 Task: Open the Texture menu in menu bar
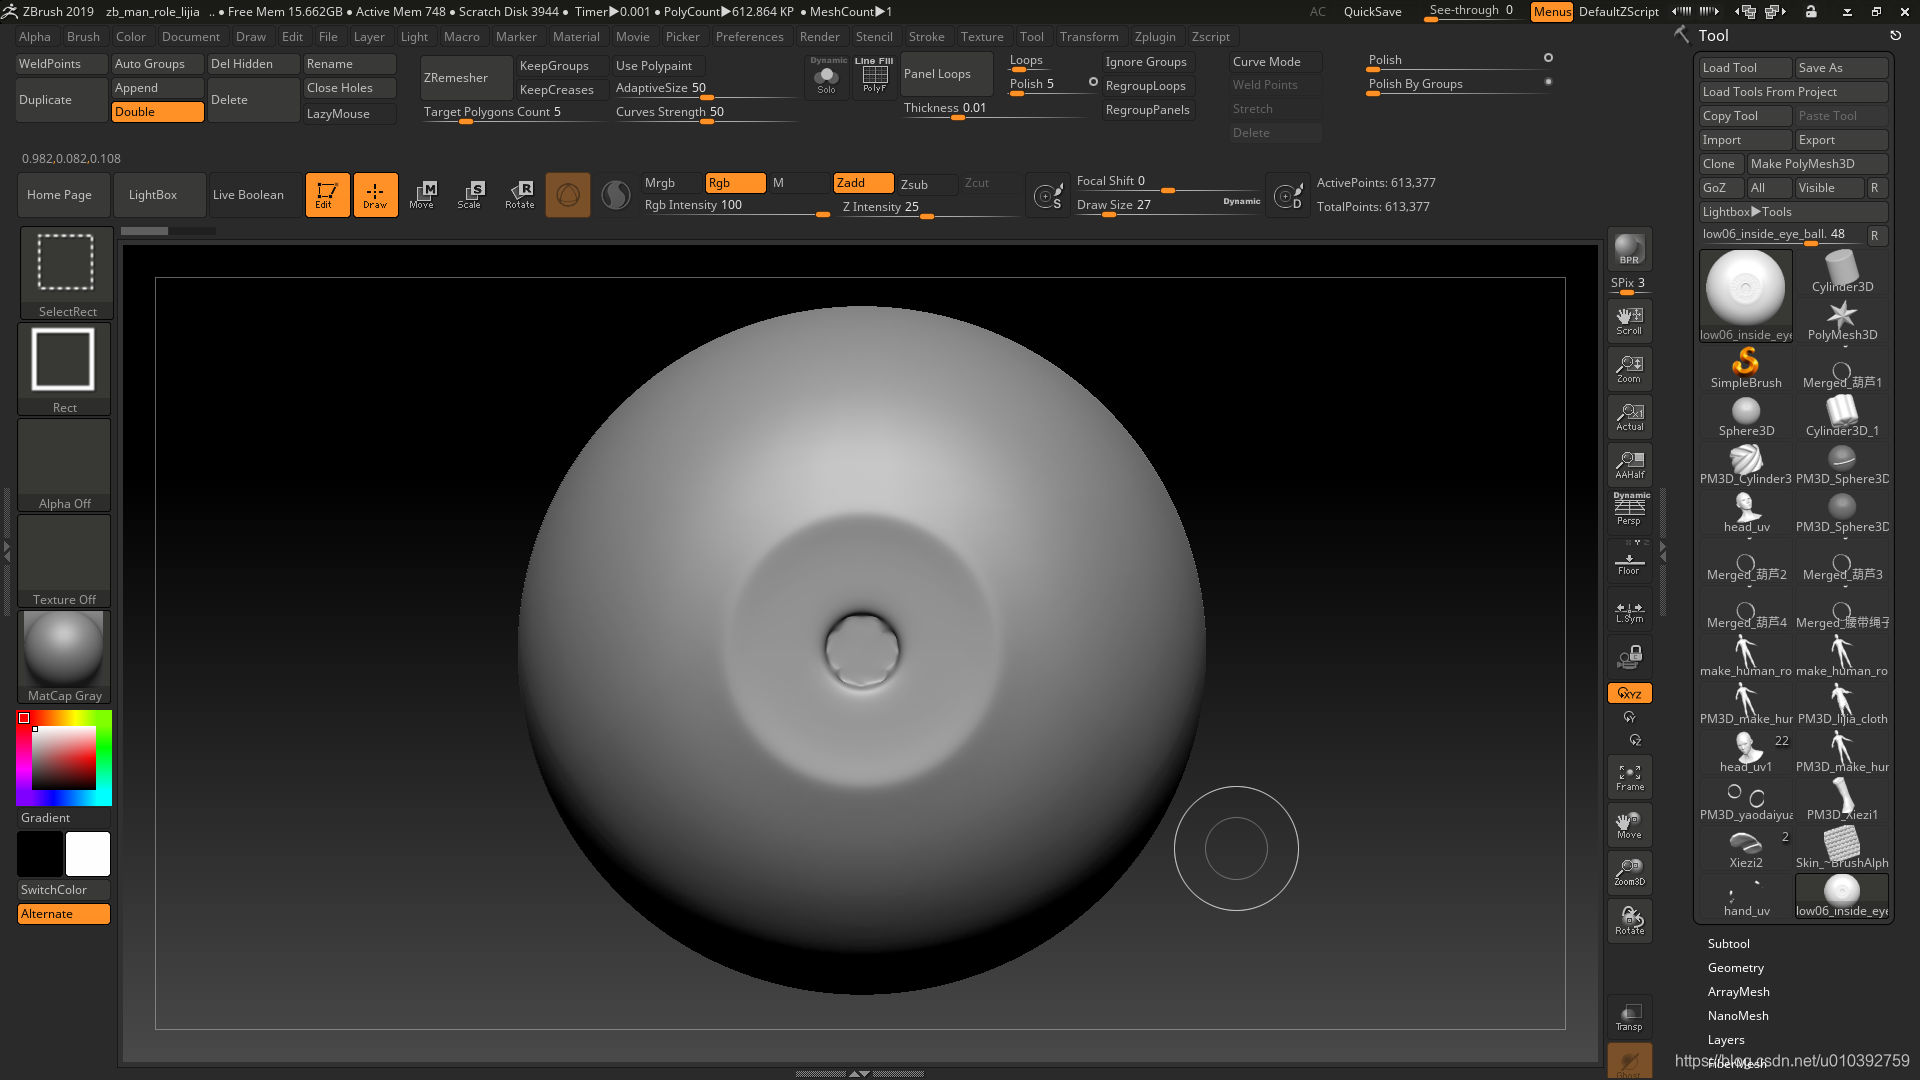click(982, 36)
